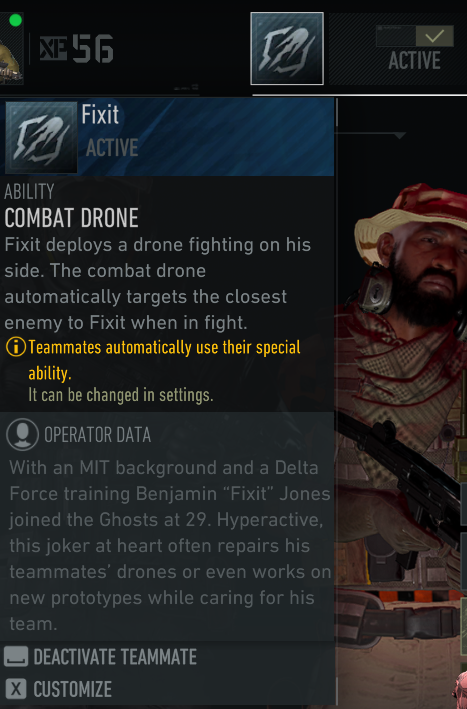The height and width of the screenshot is (709, 467).
Task: Click the X key icon beside Customize
Action: click(16, 690)
